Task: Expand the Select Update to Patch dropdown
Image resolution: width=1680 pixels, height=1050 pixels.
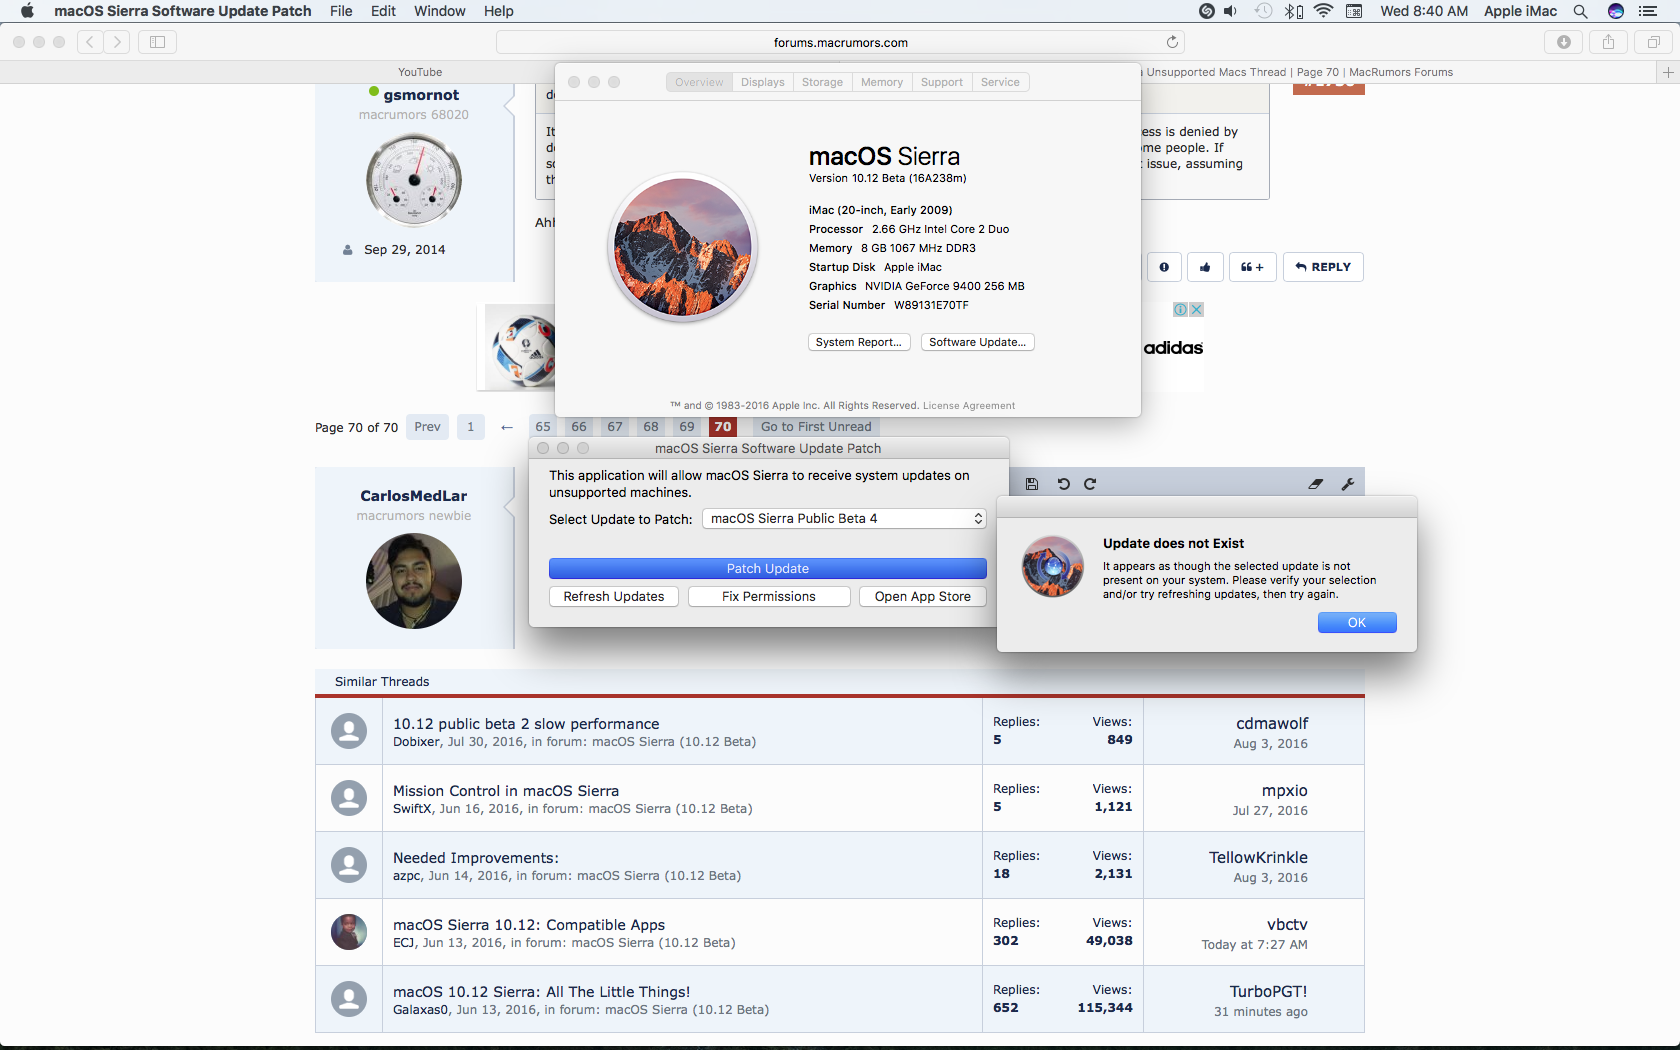Action: (x=844, y=519)
